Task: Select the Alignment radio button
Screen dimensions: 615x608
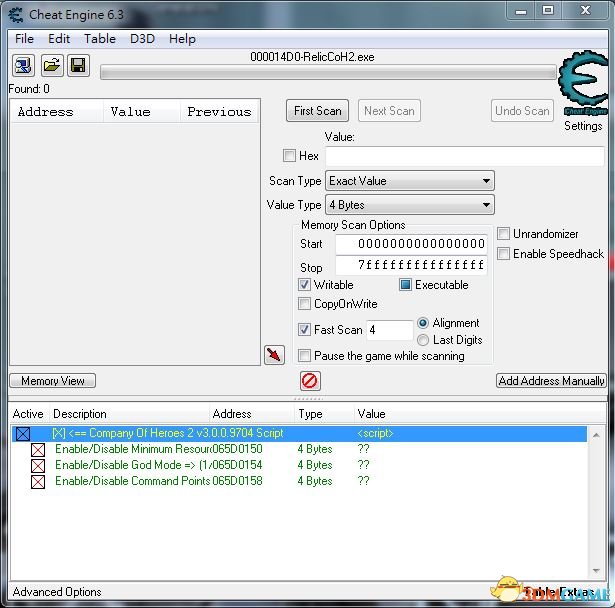Action: pyautogui.click(x=423, y=323)
